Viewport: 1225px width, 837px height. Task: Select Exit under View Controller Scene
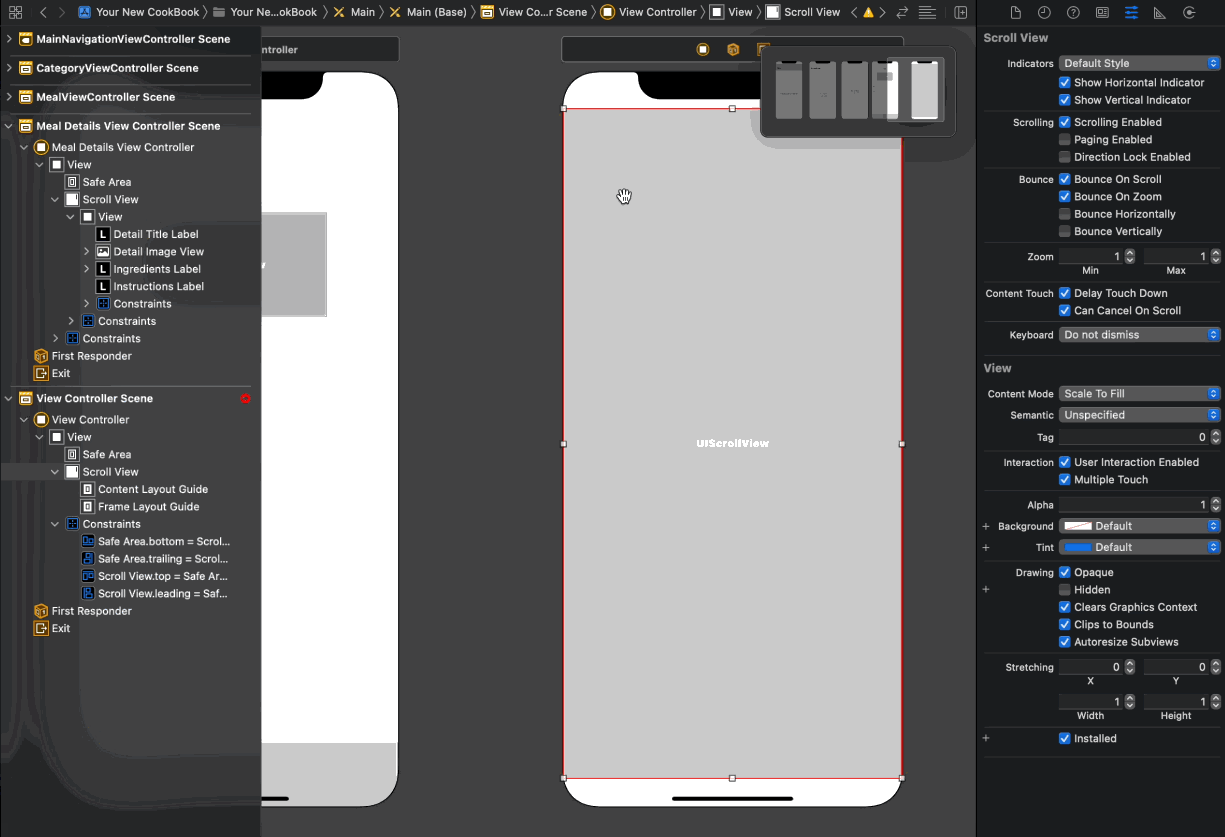tap(61, 629)
